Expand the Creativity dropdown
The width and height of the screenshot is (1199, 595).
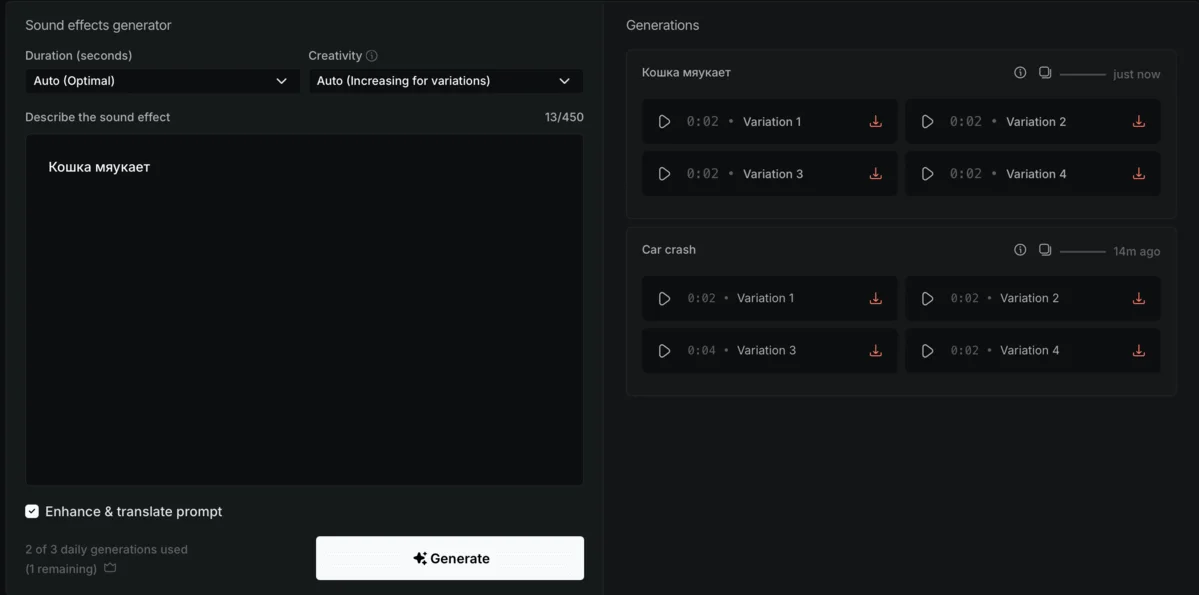445,81
